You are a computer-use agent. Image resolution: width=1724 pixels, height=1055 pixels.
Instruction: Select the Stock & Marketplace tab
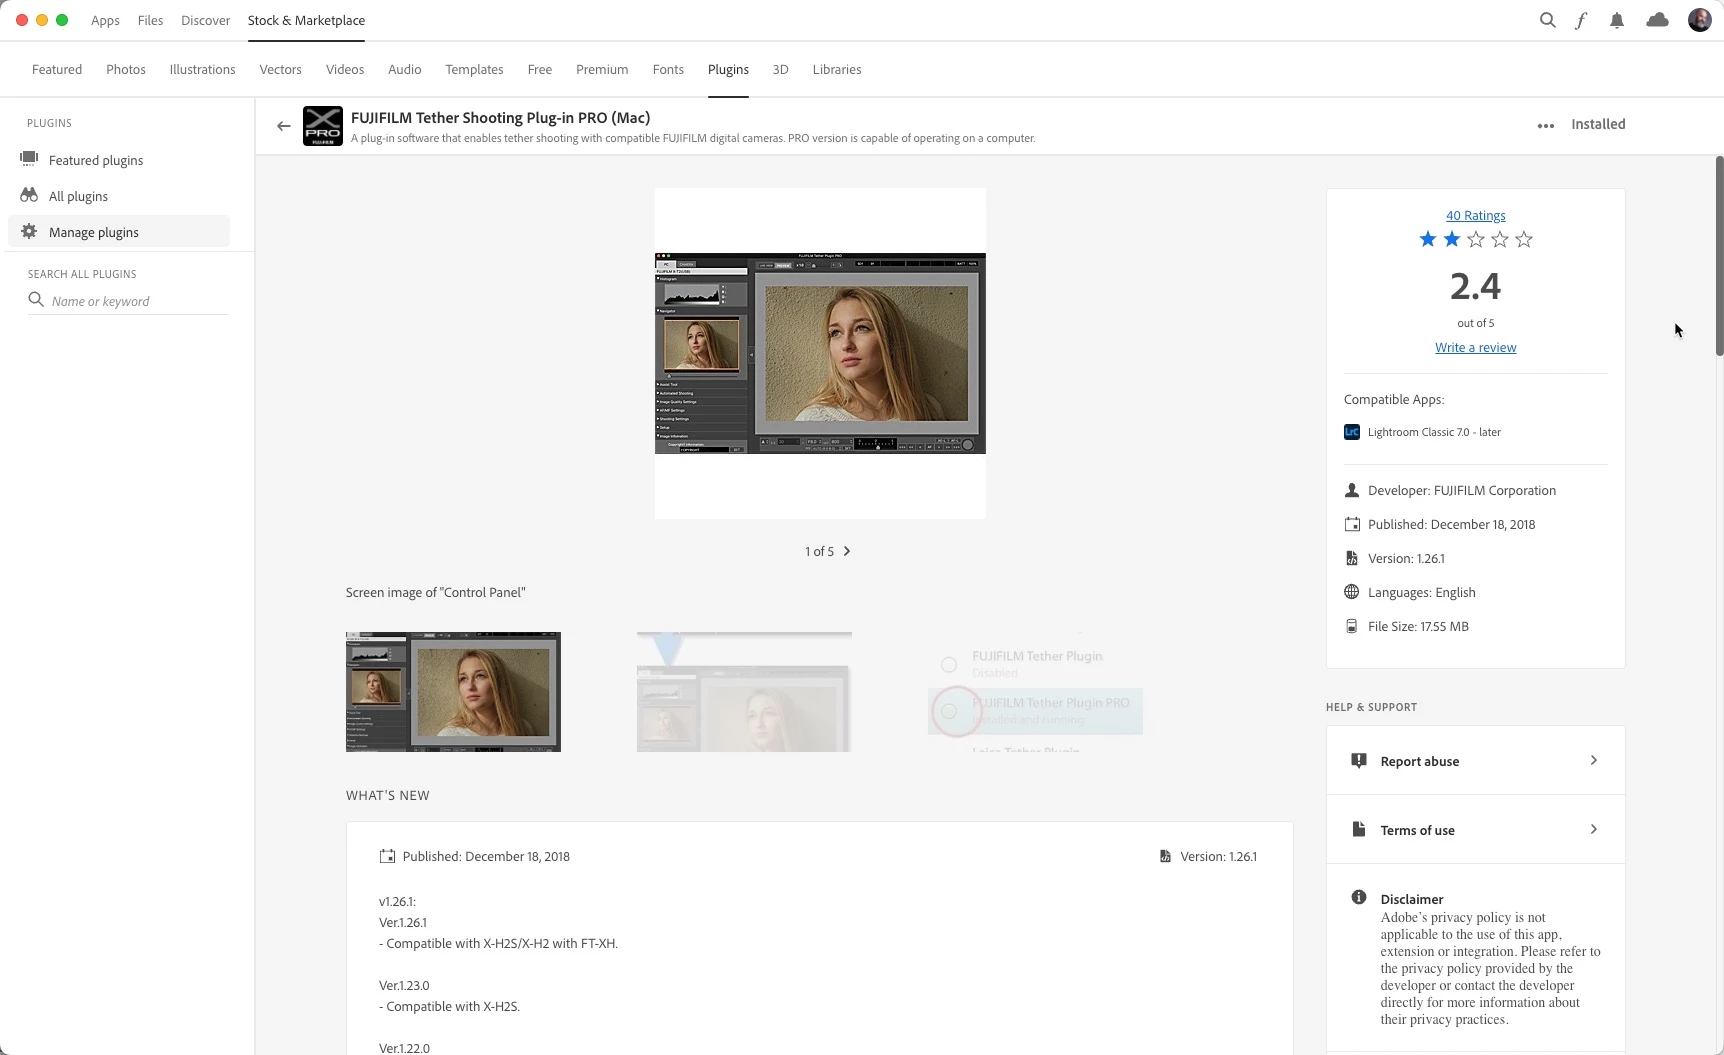click(306, 20)
